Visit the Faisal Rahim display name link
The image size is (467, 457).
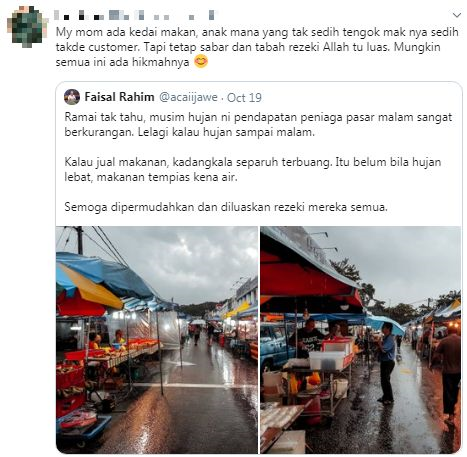coord(119,97)
